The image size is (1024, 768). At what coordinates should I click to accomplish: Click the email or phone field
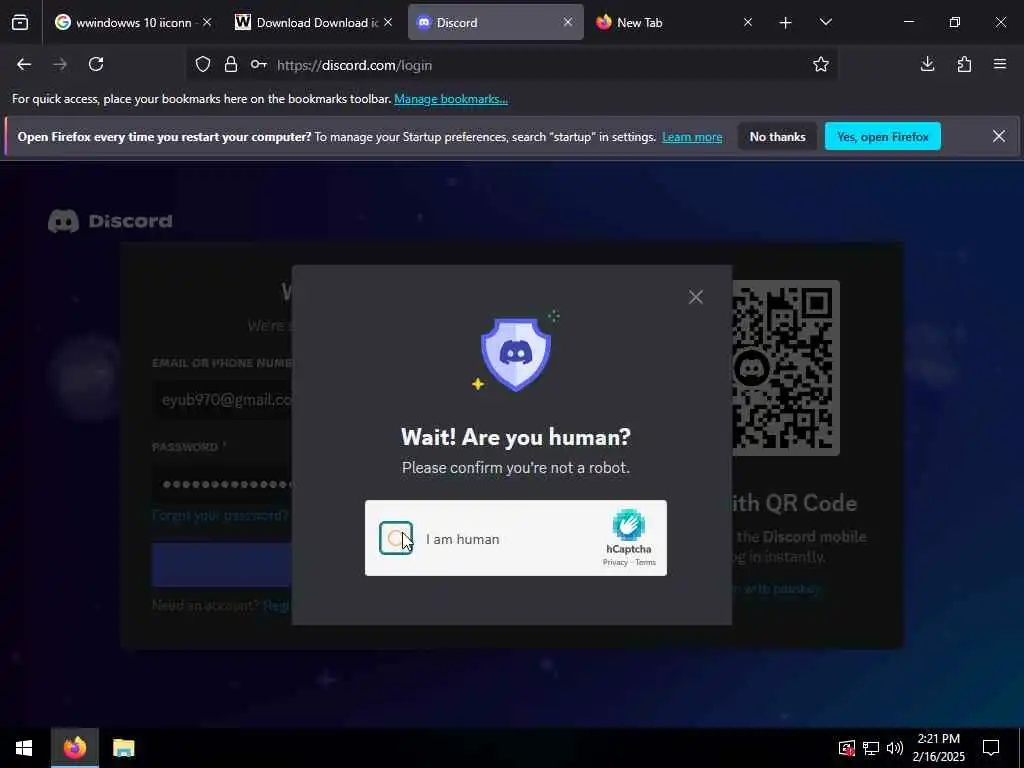click(x=223, y=400)
